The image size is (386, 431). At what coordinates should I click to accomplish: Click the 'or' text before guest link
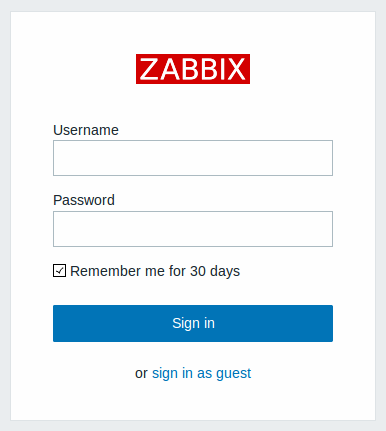pyautogui.click(x=141, y=374)
